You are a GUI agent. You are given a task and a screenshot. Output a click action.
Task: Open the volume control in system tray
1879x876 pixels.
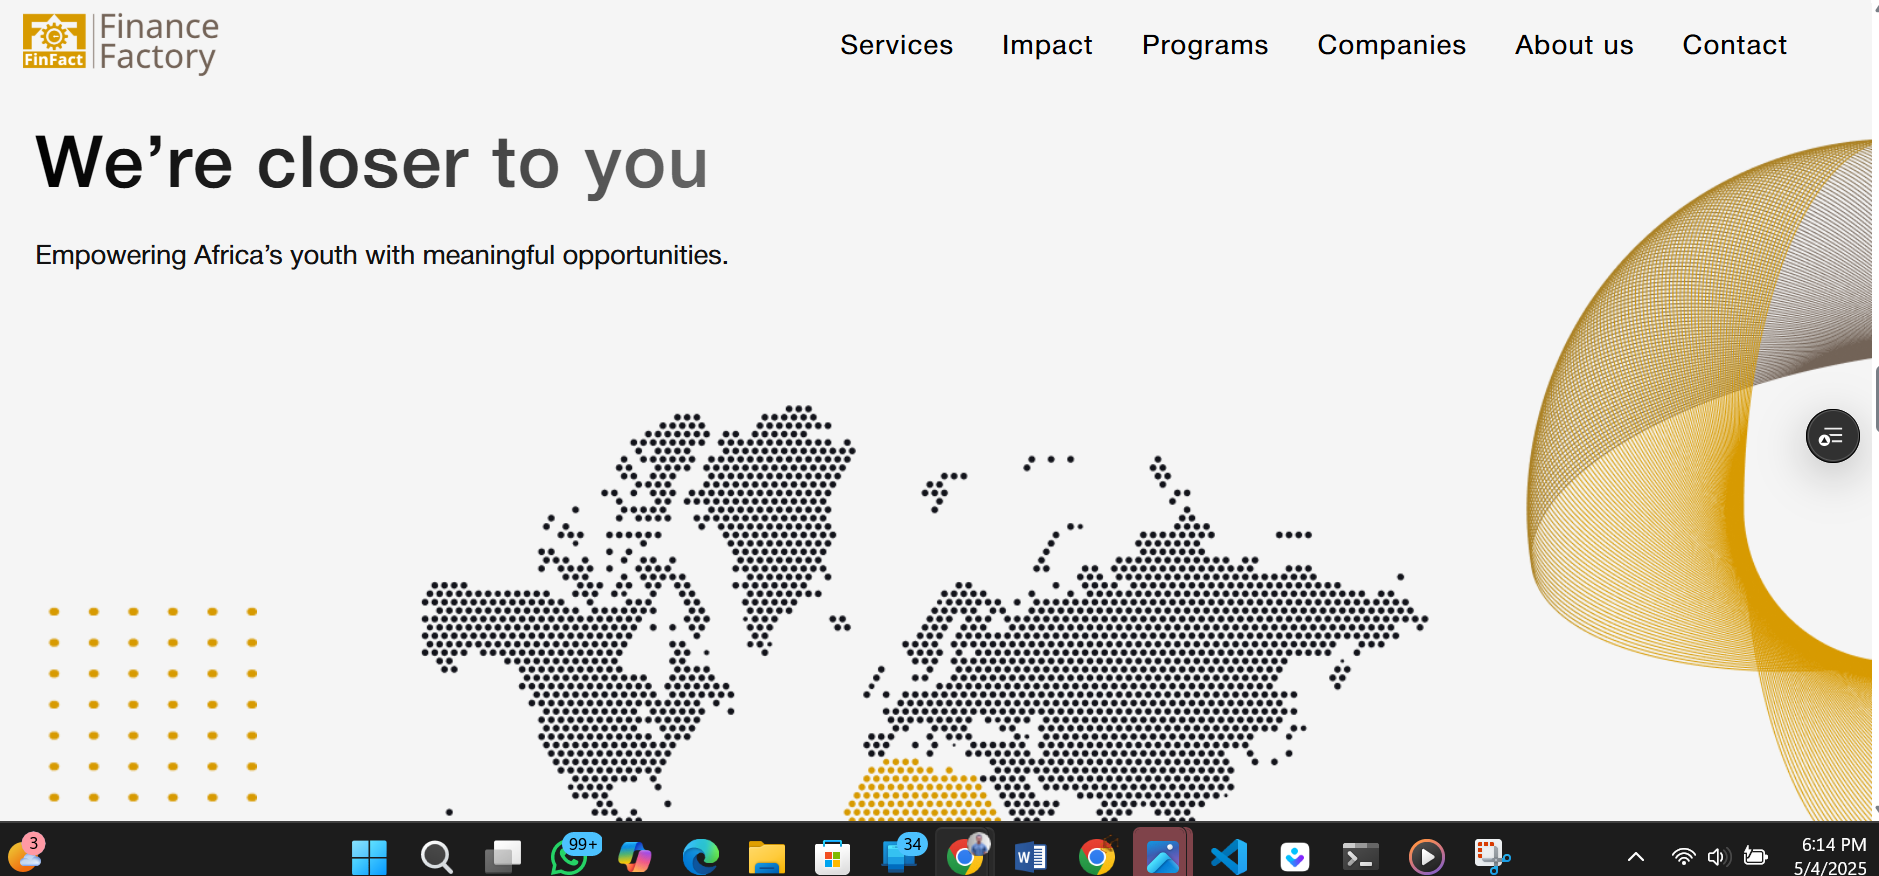pyautogui.click(x=1719, y=857)
